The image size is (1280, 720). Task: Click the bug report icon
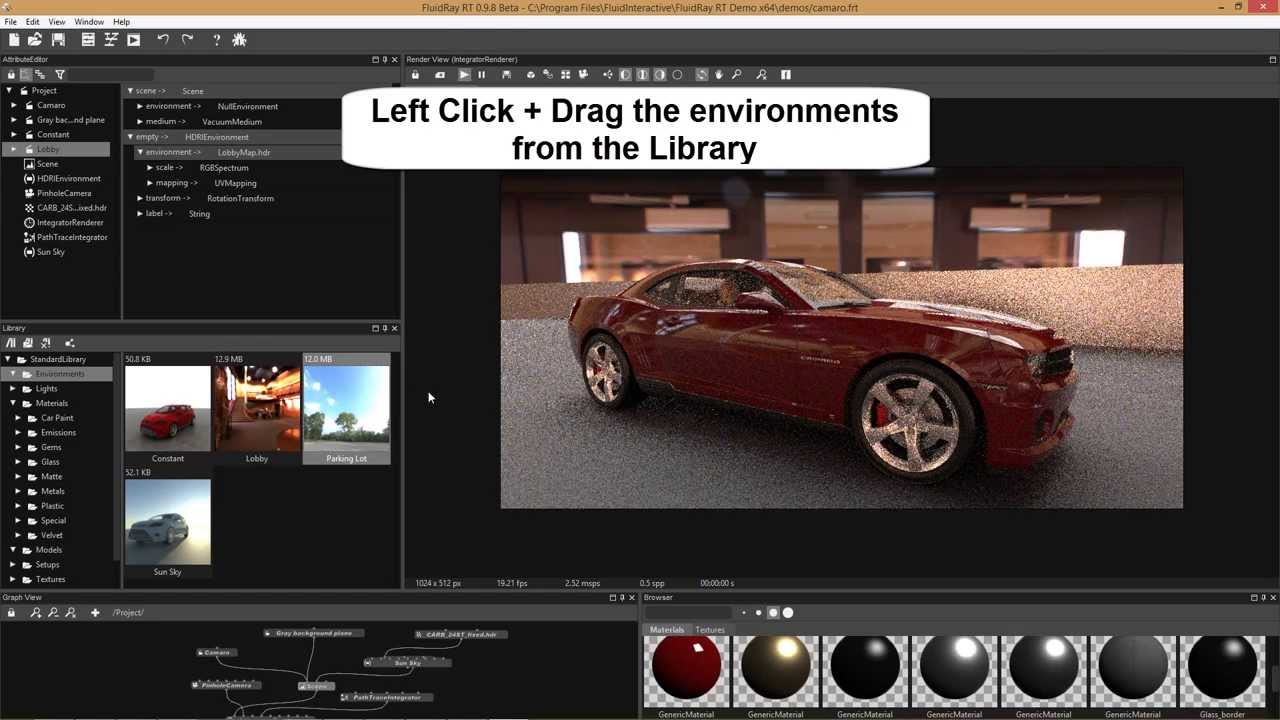(239, 39)
